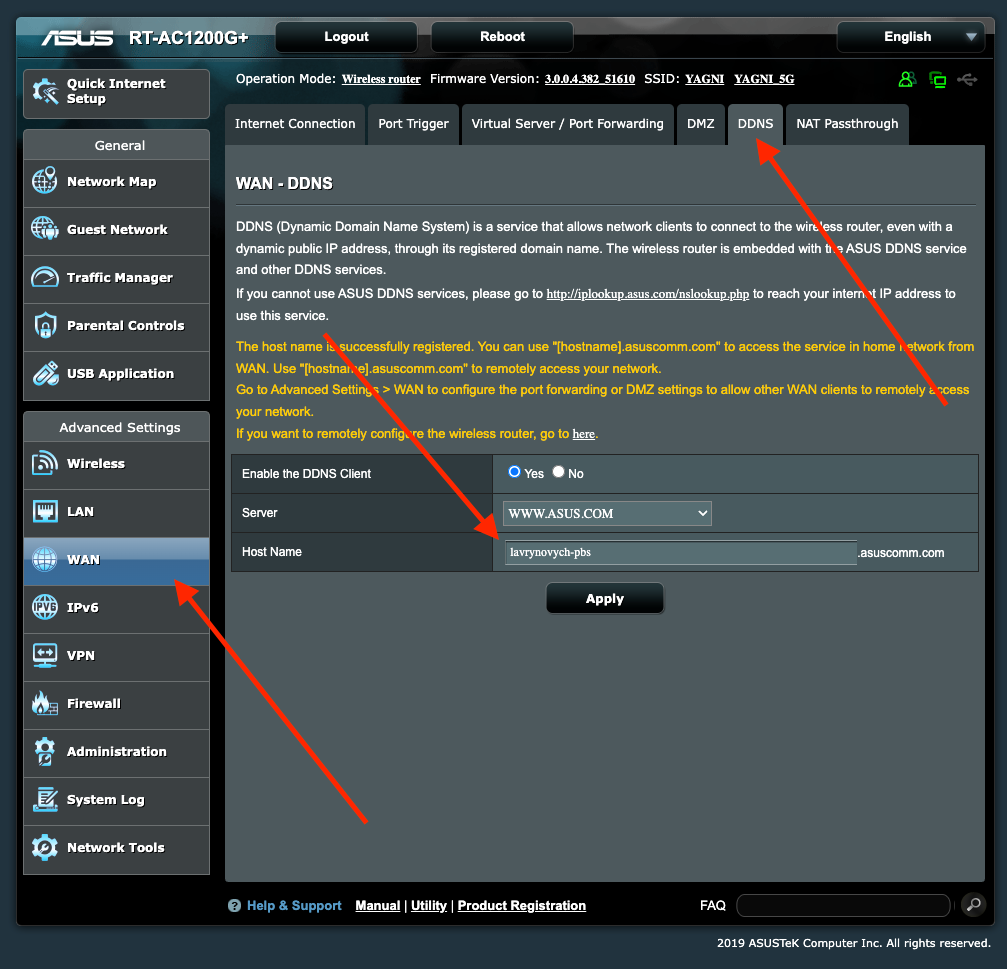Select Yes for Enable DDNS Client
The width and height of the screenshot is (1007, 969).
[x=515, y=472]
